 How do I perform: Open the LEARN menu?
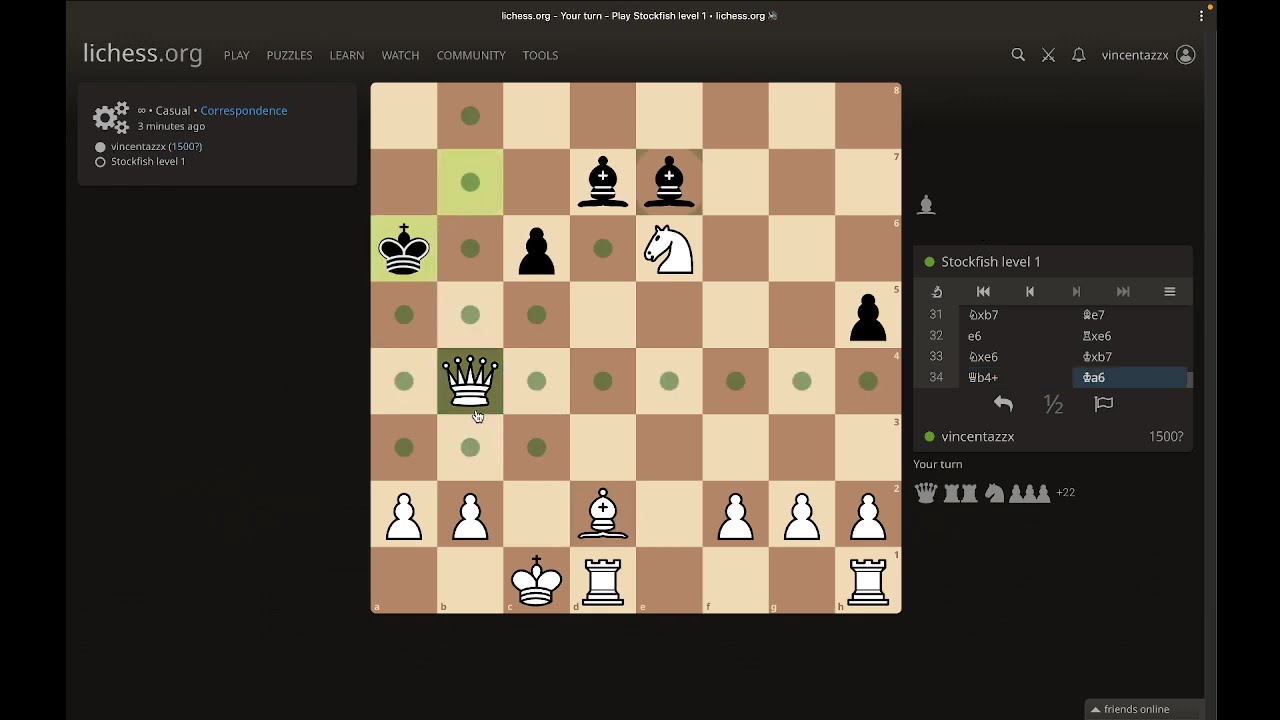(347, 55)
